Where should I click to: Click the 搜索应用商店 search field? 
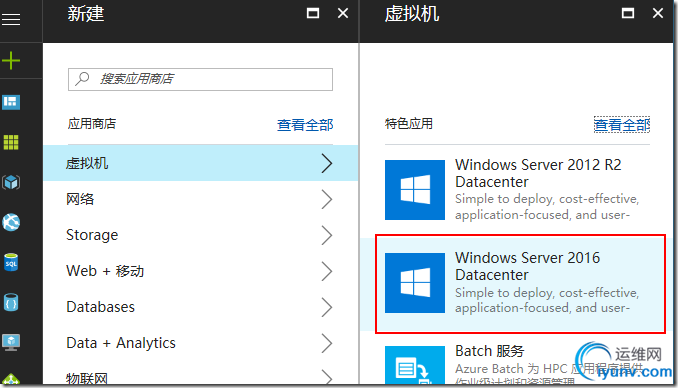tap(200, 79)
